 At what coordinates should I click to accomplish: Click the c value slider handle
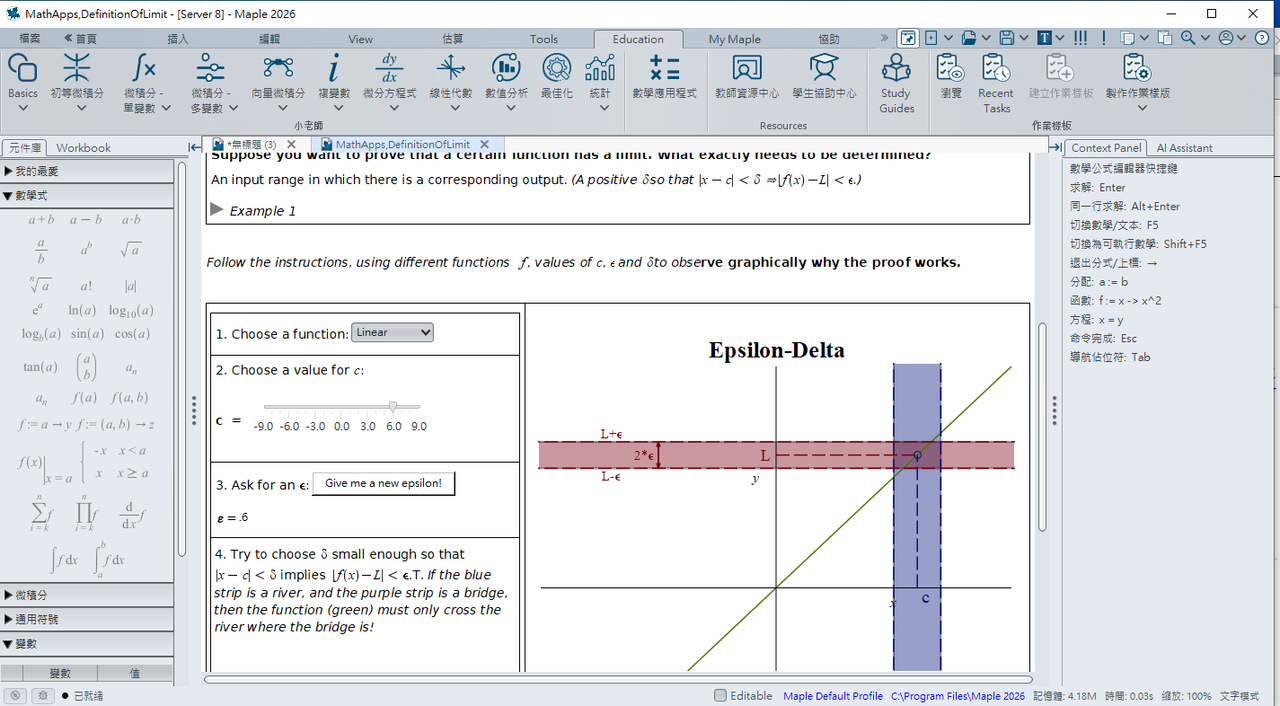393,406
